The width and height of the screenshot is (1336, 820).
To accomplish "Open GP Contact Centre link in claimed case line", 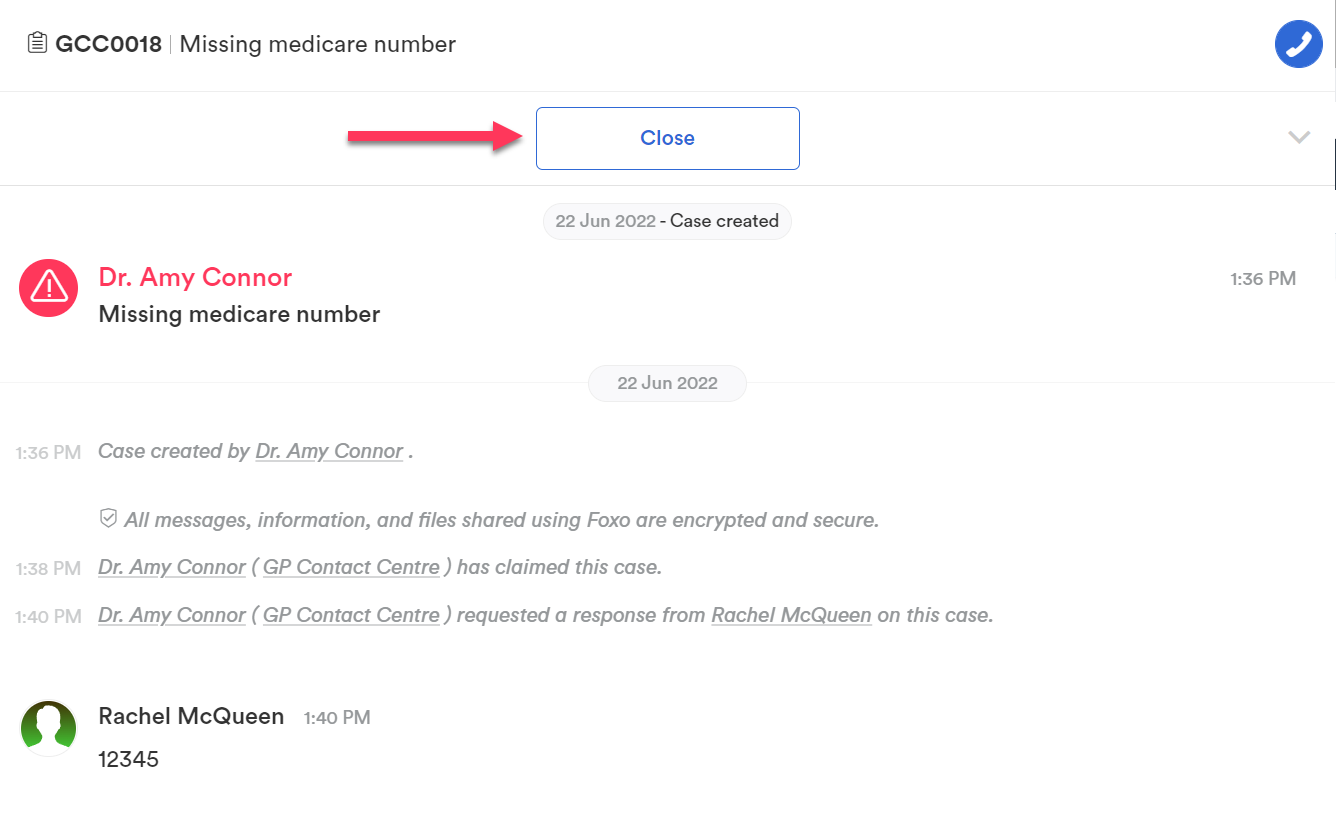I will pyautogui.click(x=351, y=567).
